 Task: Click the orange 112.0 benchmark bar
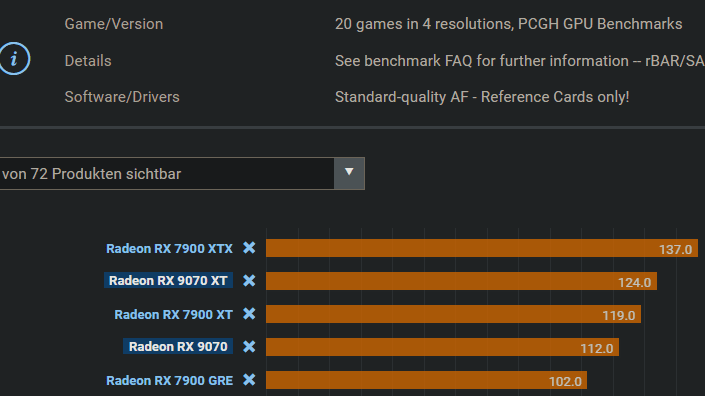pos(442,347)
